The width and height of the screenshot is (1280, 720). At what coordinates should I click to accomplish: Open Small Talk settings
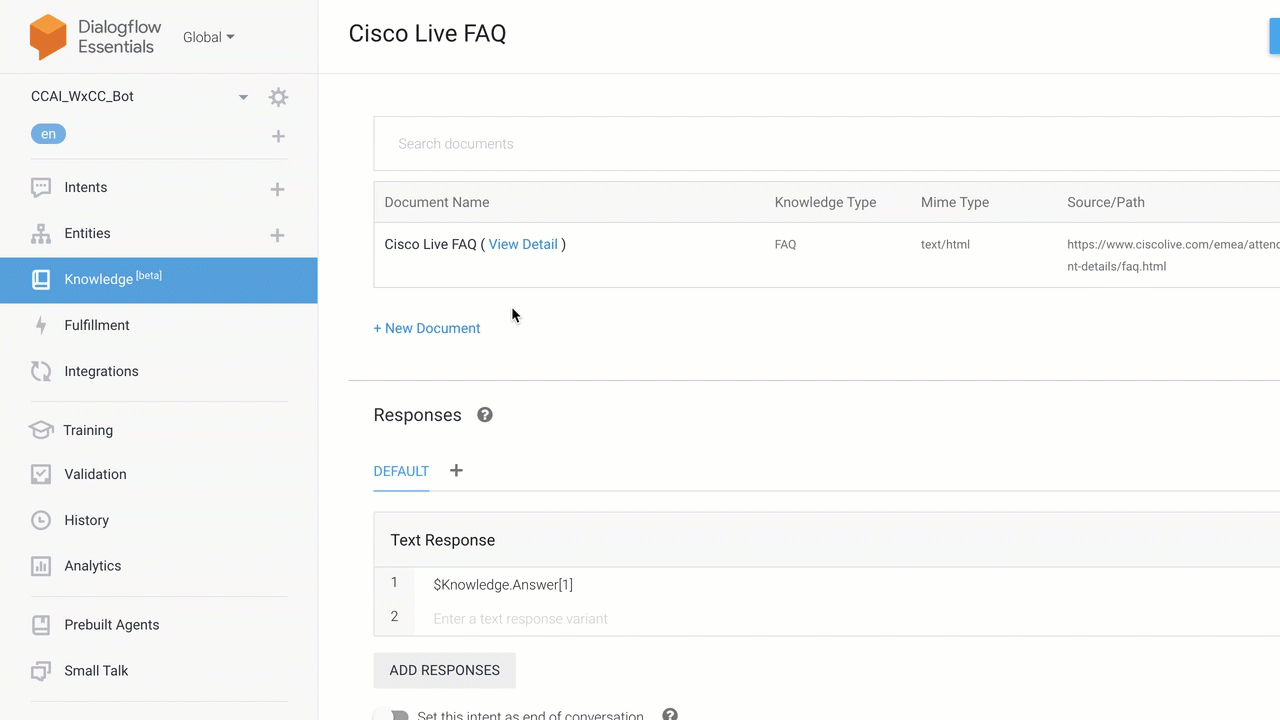[96, 671]
